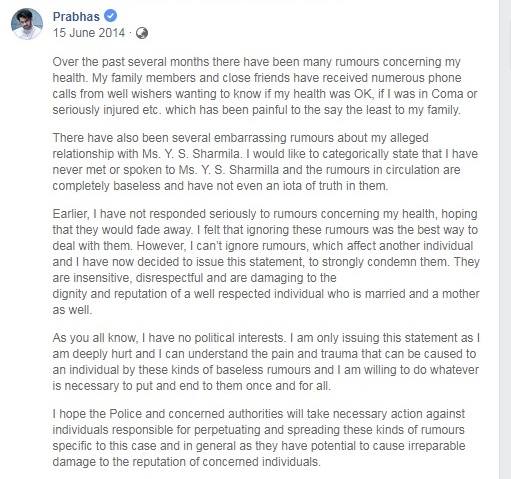Image resolution: width=511 pixels, height=479 pixels.
Task: Click the line 'as well.' ending third paragraph
Action: click(x=72, y=310)
